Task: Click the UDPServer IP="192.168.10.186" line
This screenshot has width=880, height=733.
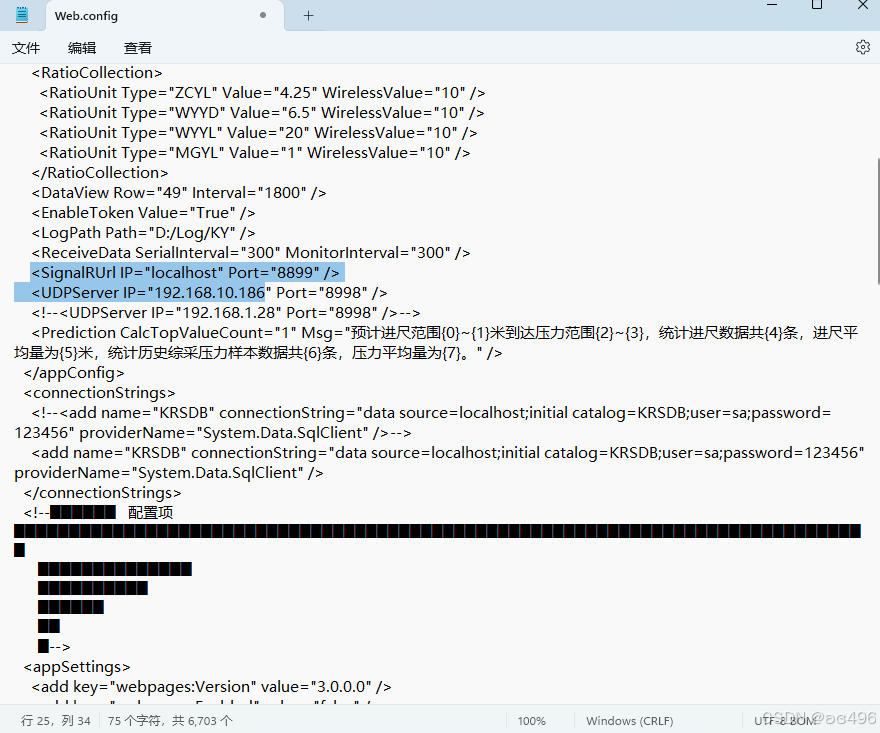Action: (209, 293)
